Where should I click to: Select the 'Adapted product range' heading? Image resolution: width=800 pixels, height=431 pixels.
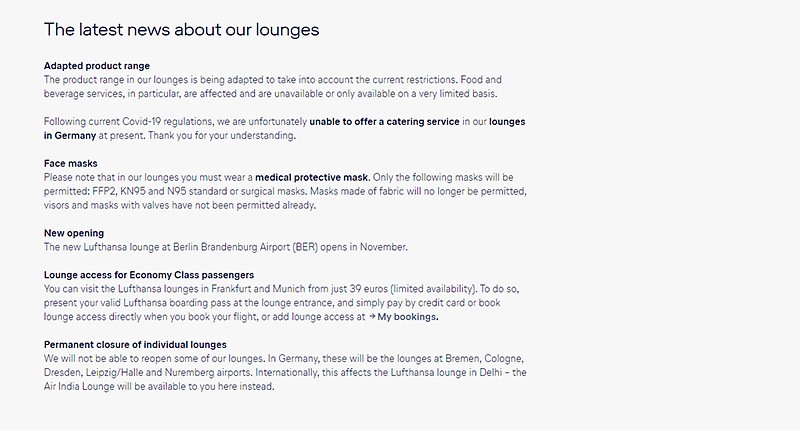(97, 66)
